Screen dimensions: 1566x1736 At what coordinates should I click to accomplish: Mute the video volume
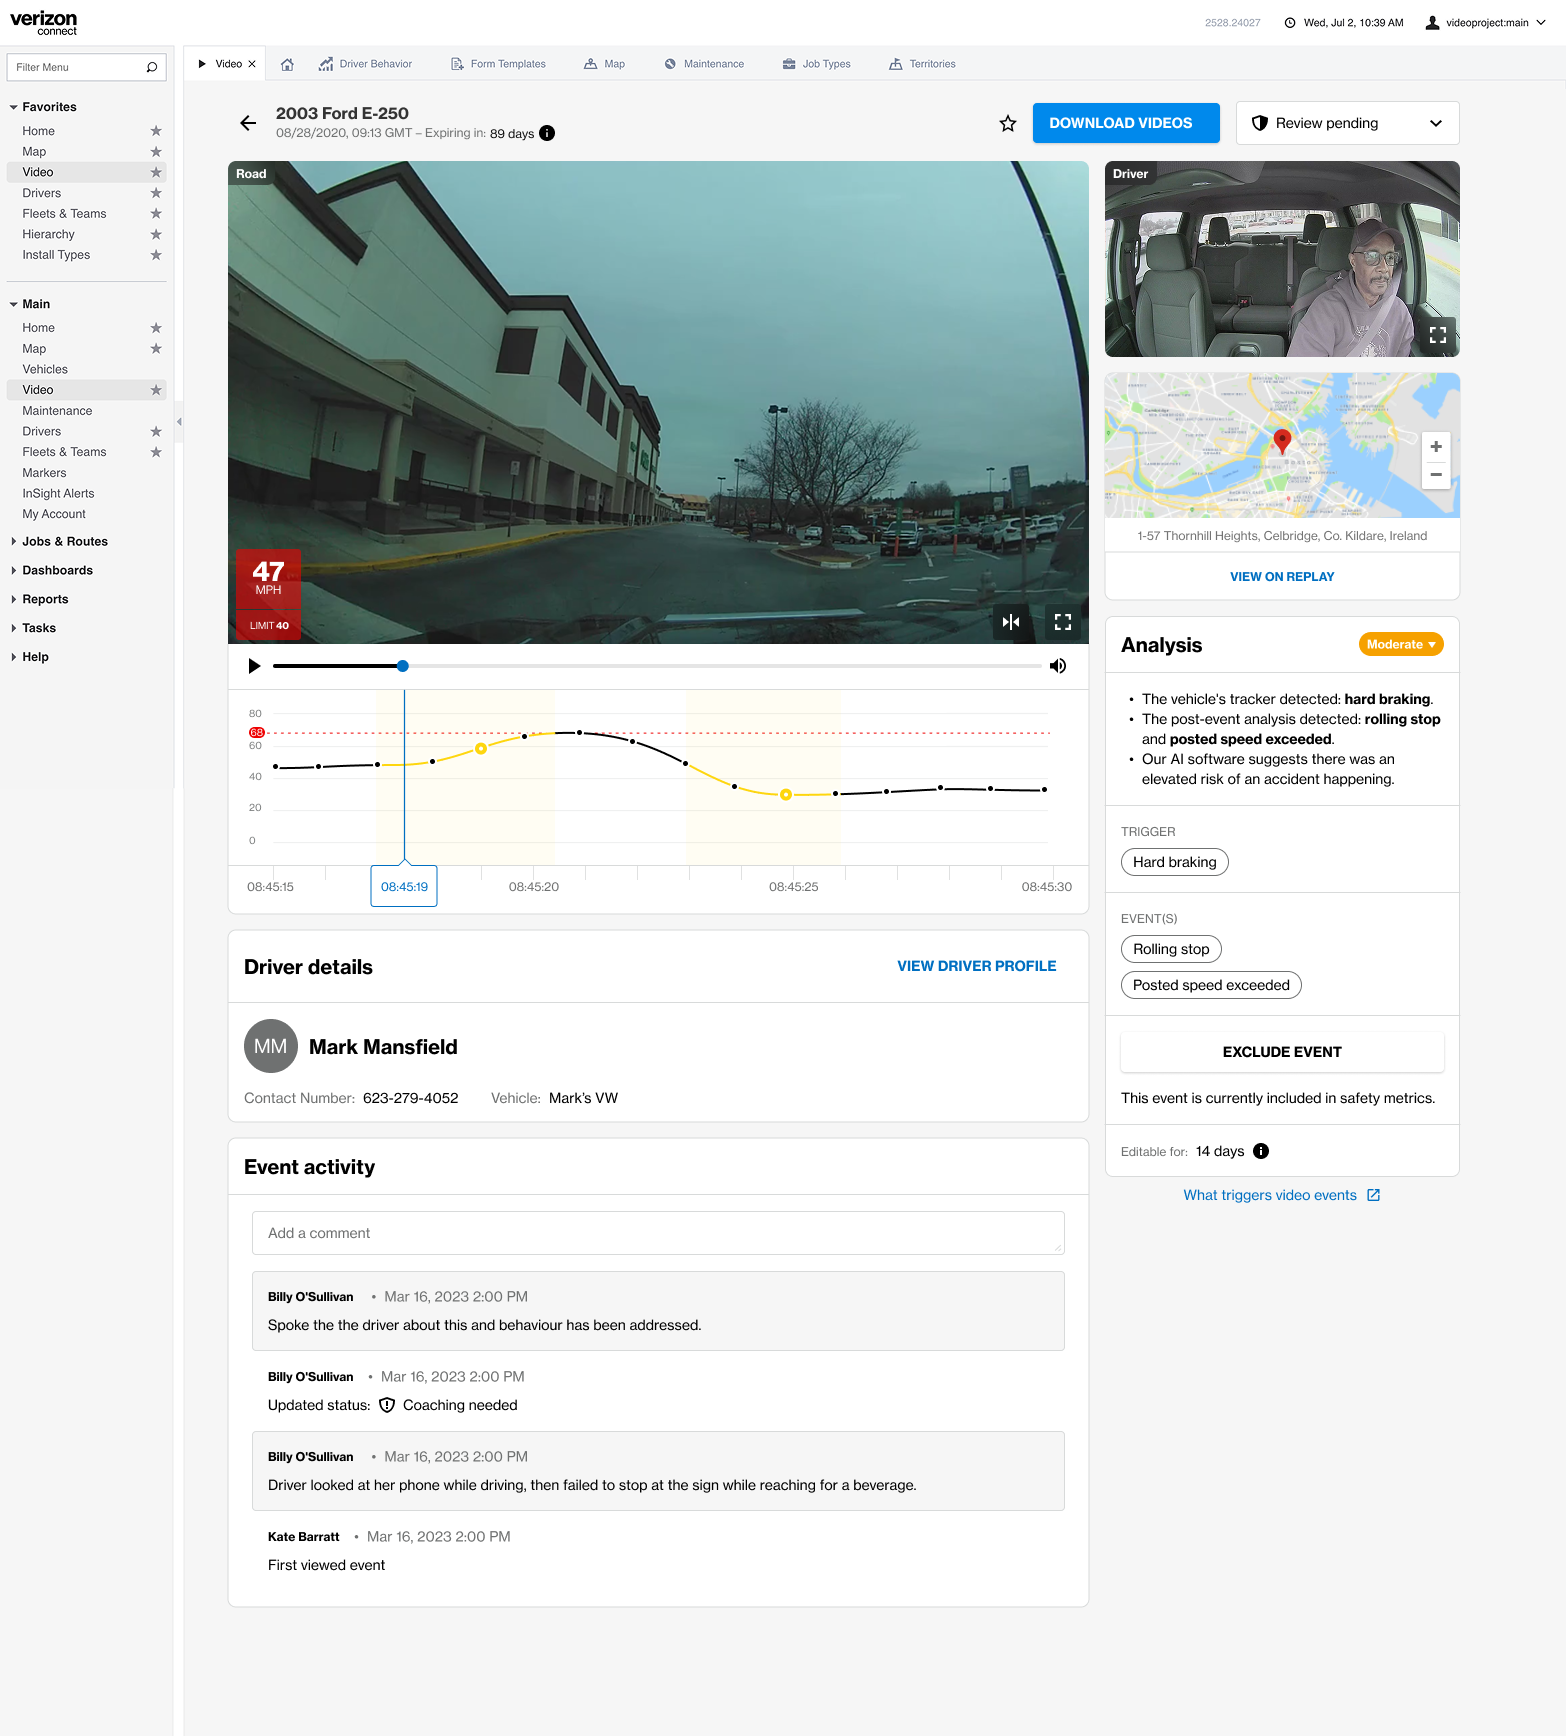1058,666
